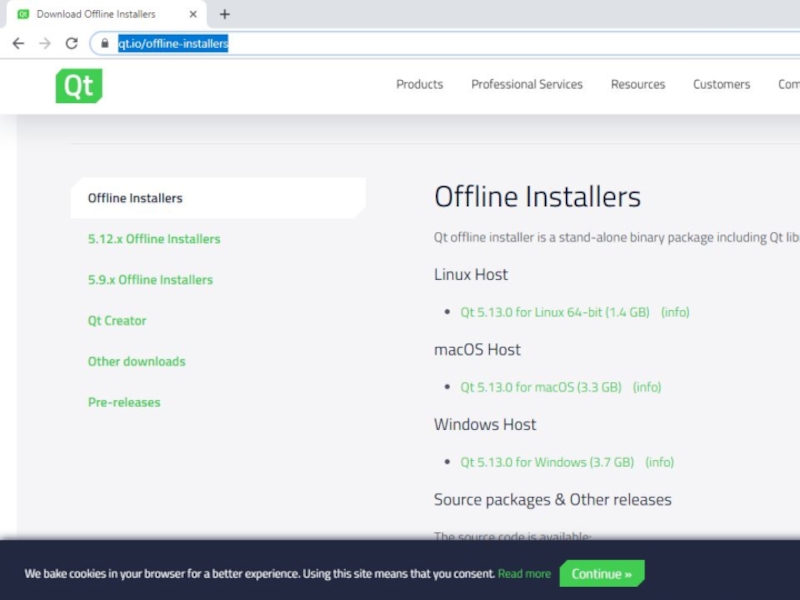Open info link for the Linux installer
Viewport: 800px width, 600px height.
[x=675, y=312]
